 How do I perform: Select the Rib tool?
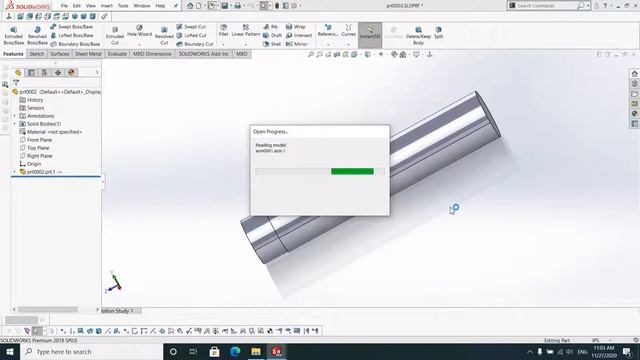271,27
